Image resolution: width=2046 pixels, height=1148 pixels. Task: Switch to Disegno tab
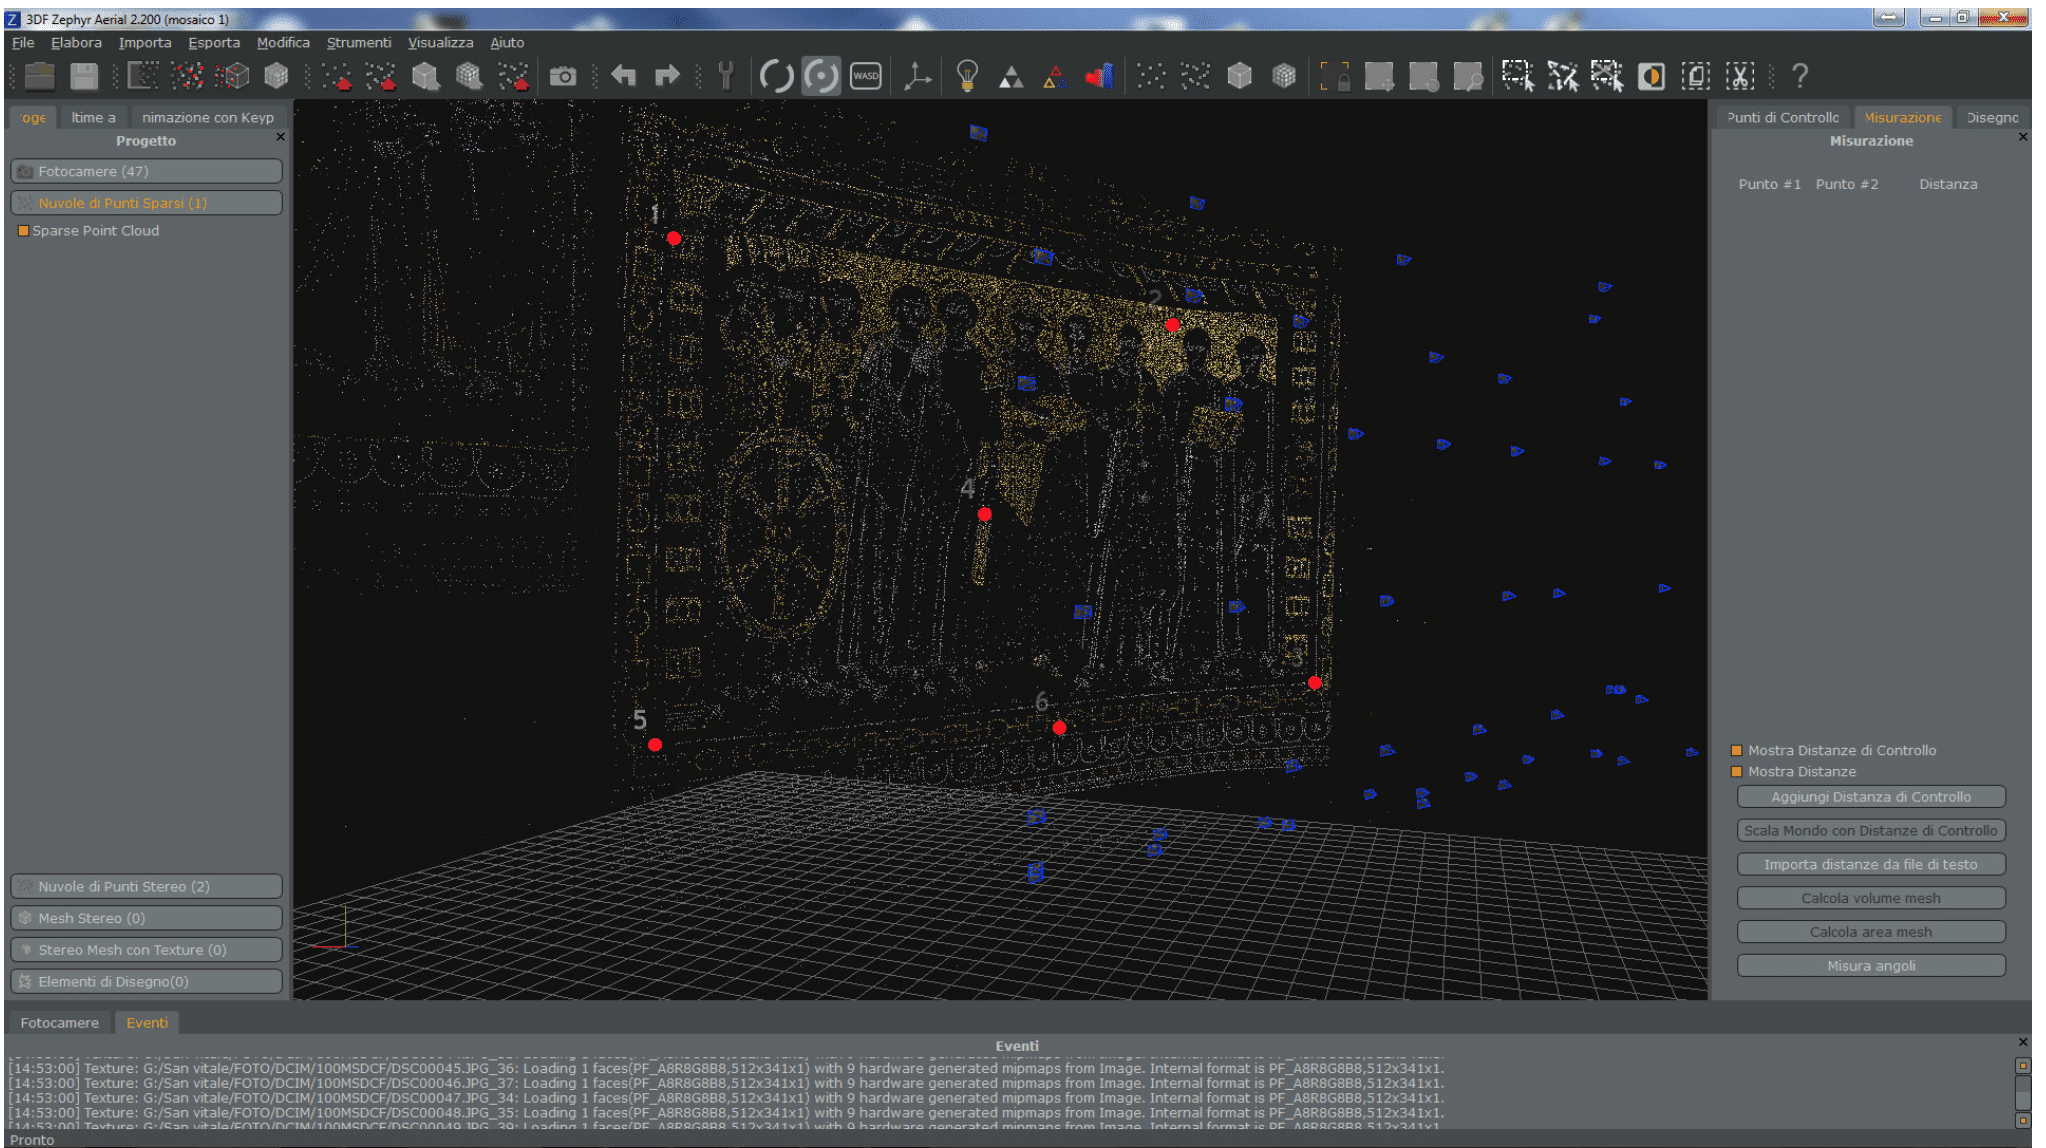[1992, 117]
